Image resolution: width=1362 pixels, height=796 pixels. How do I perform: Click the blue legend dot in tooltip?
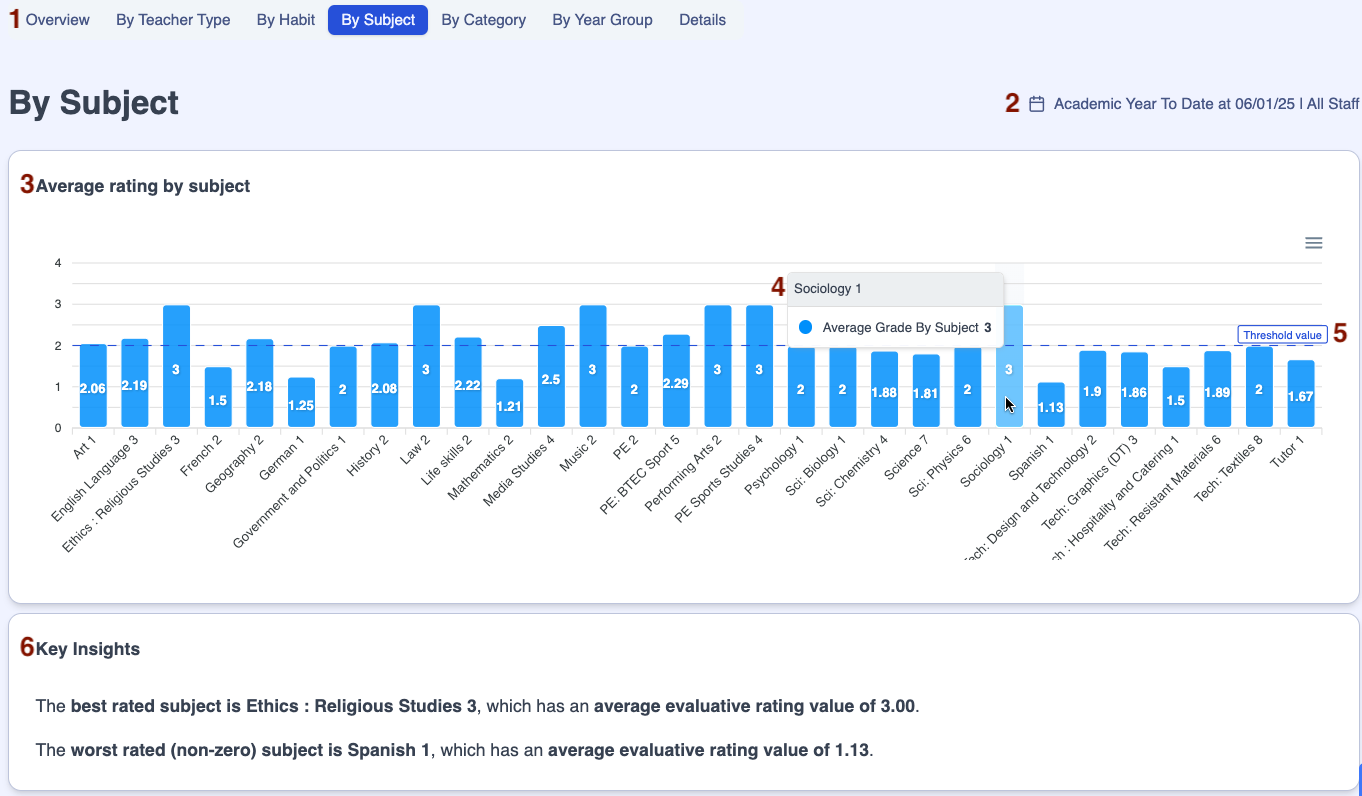[806, 327]
